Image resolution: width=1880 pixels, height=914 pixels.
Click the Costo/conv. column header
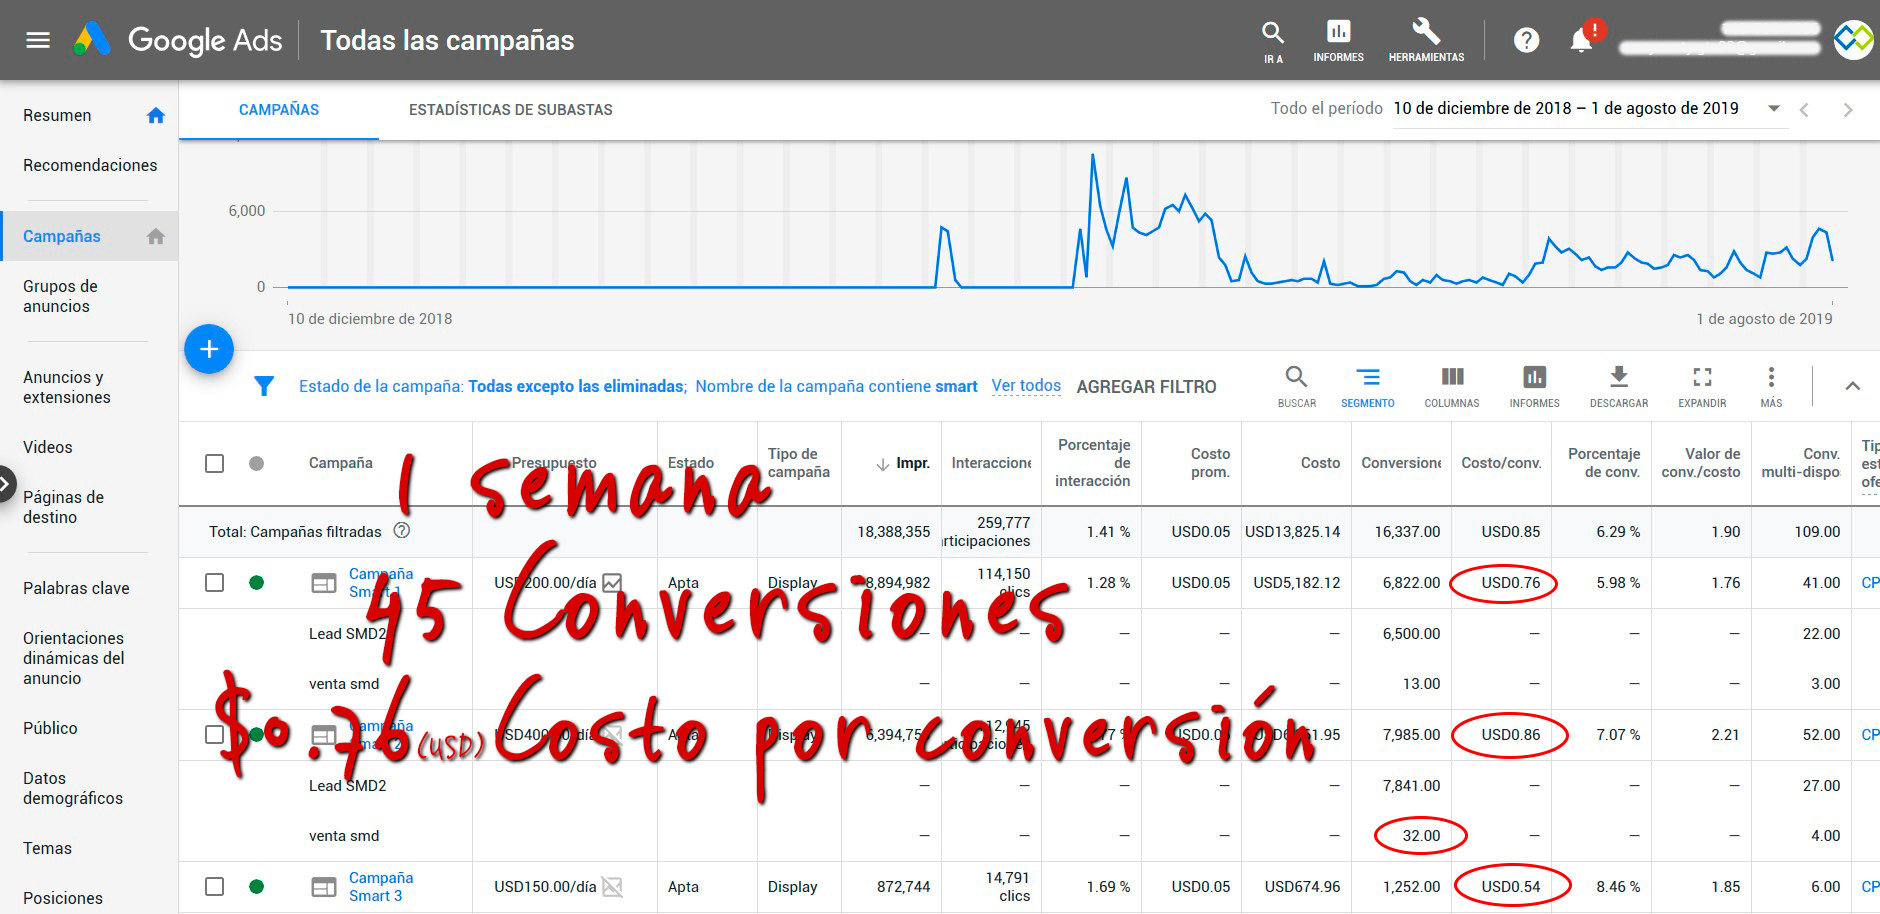coord(1501,463)
